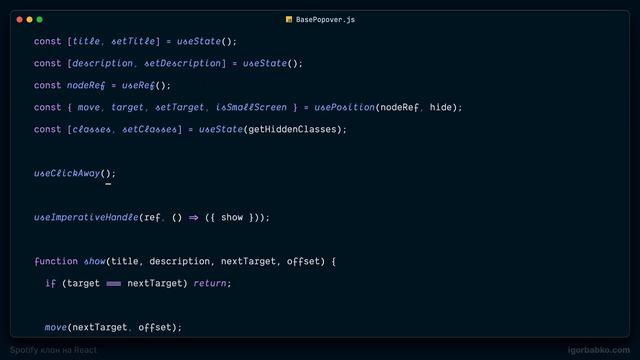Viewport: 640px width, 360px height.
Task: Click the 'move(nextTarget, offset)' call
Action: [x=113, y=327]
